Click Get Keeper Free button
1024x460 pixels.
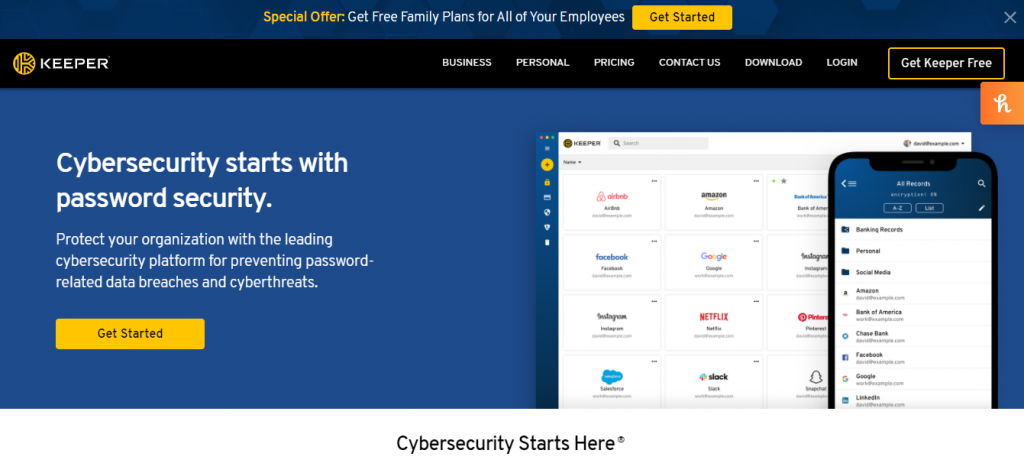click(x=946, y=63)
